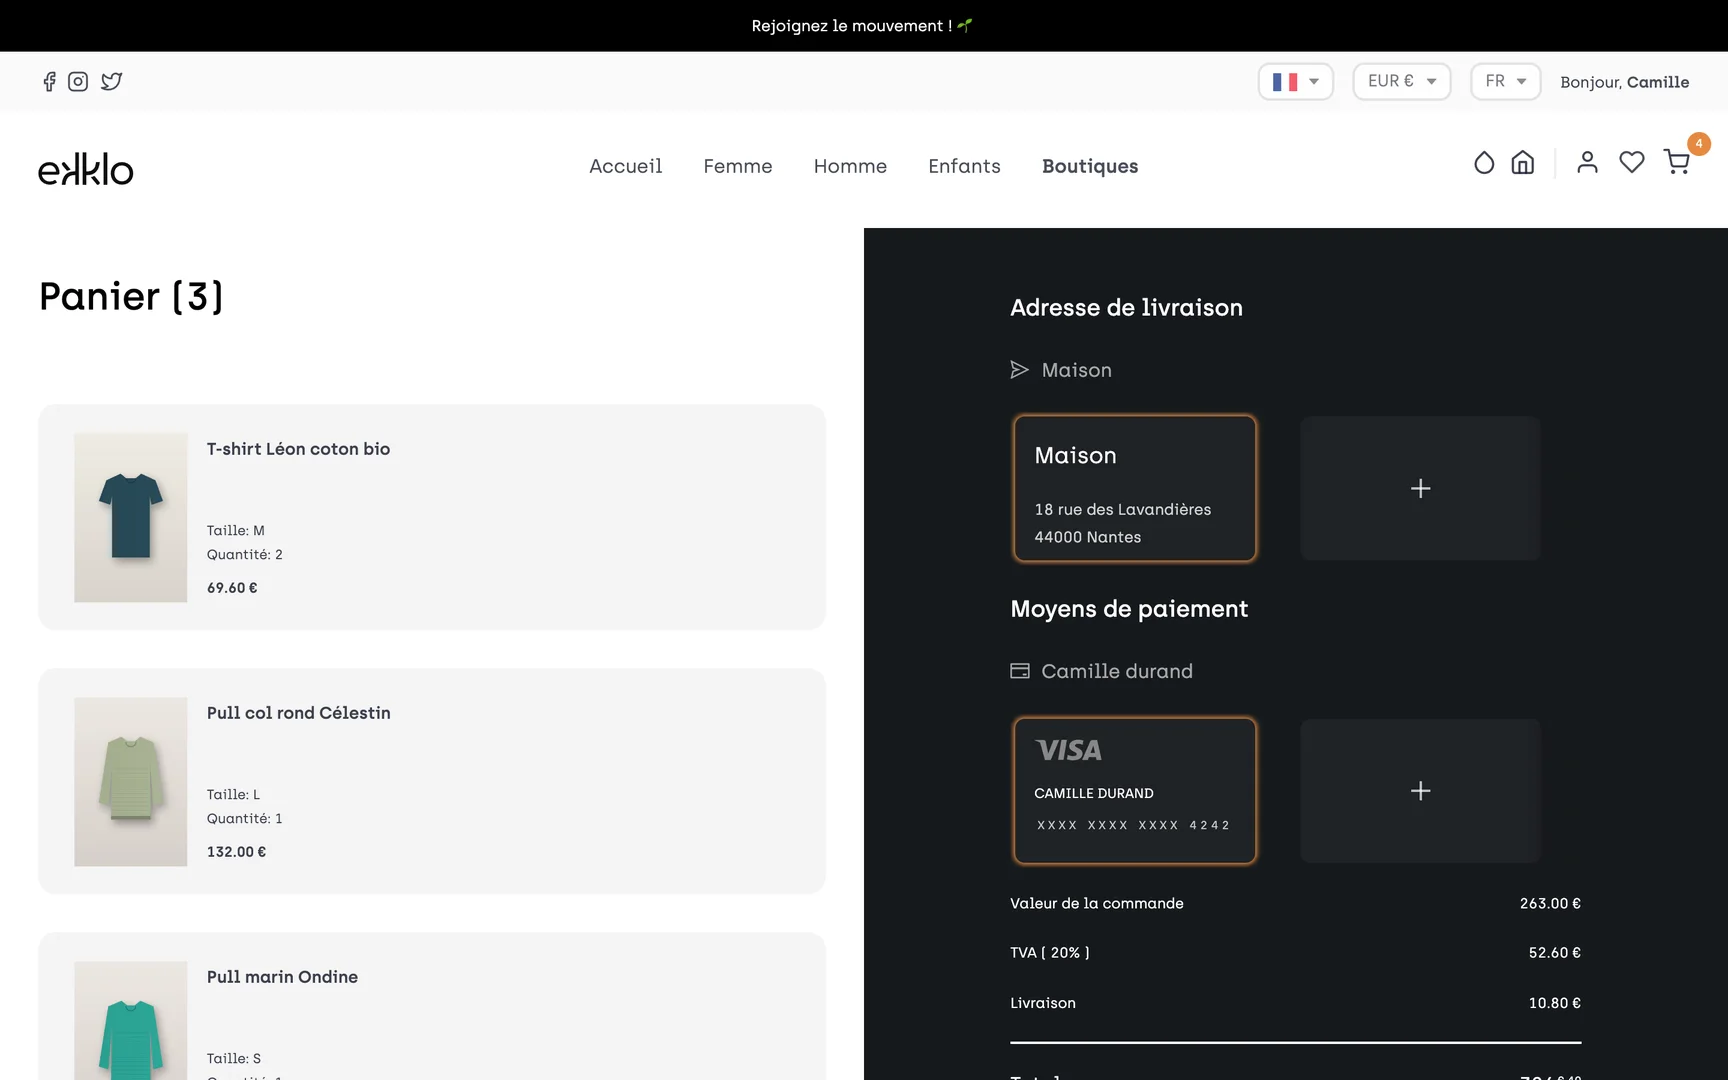Click the Taille: L label

233,795
